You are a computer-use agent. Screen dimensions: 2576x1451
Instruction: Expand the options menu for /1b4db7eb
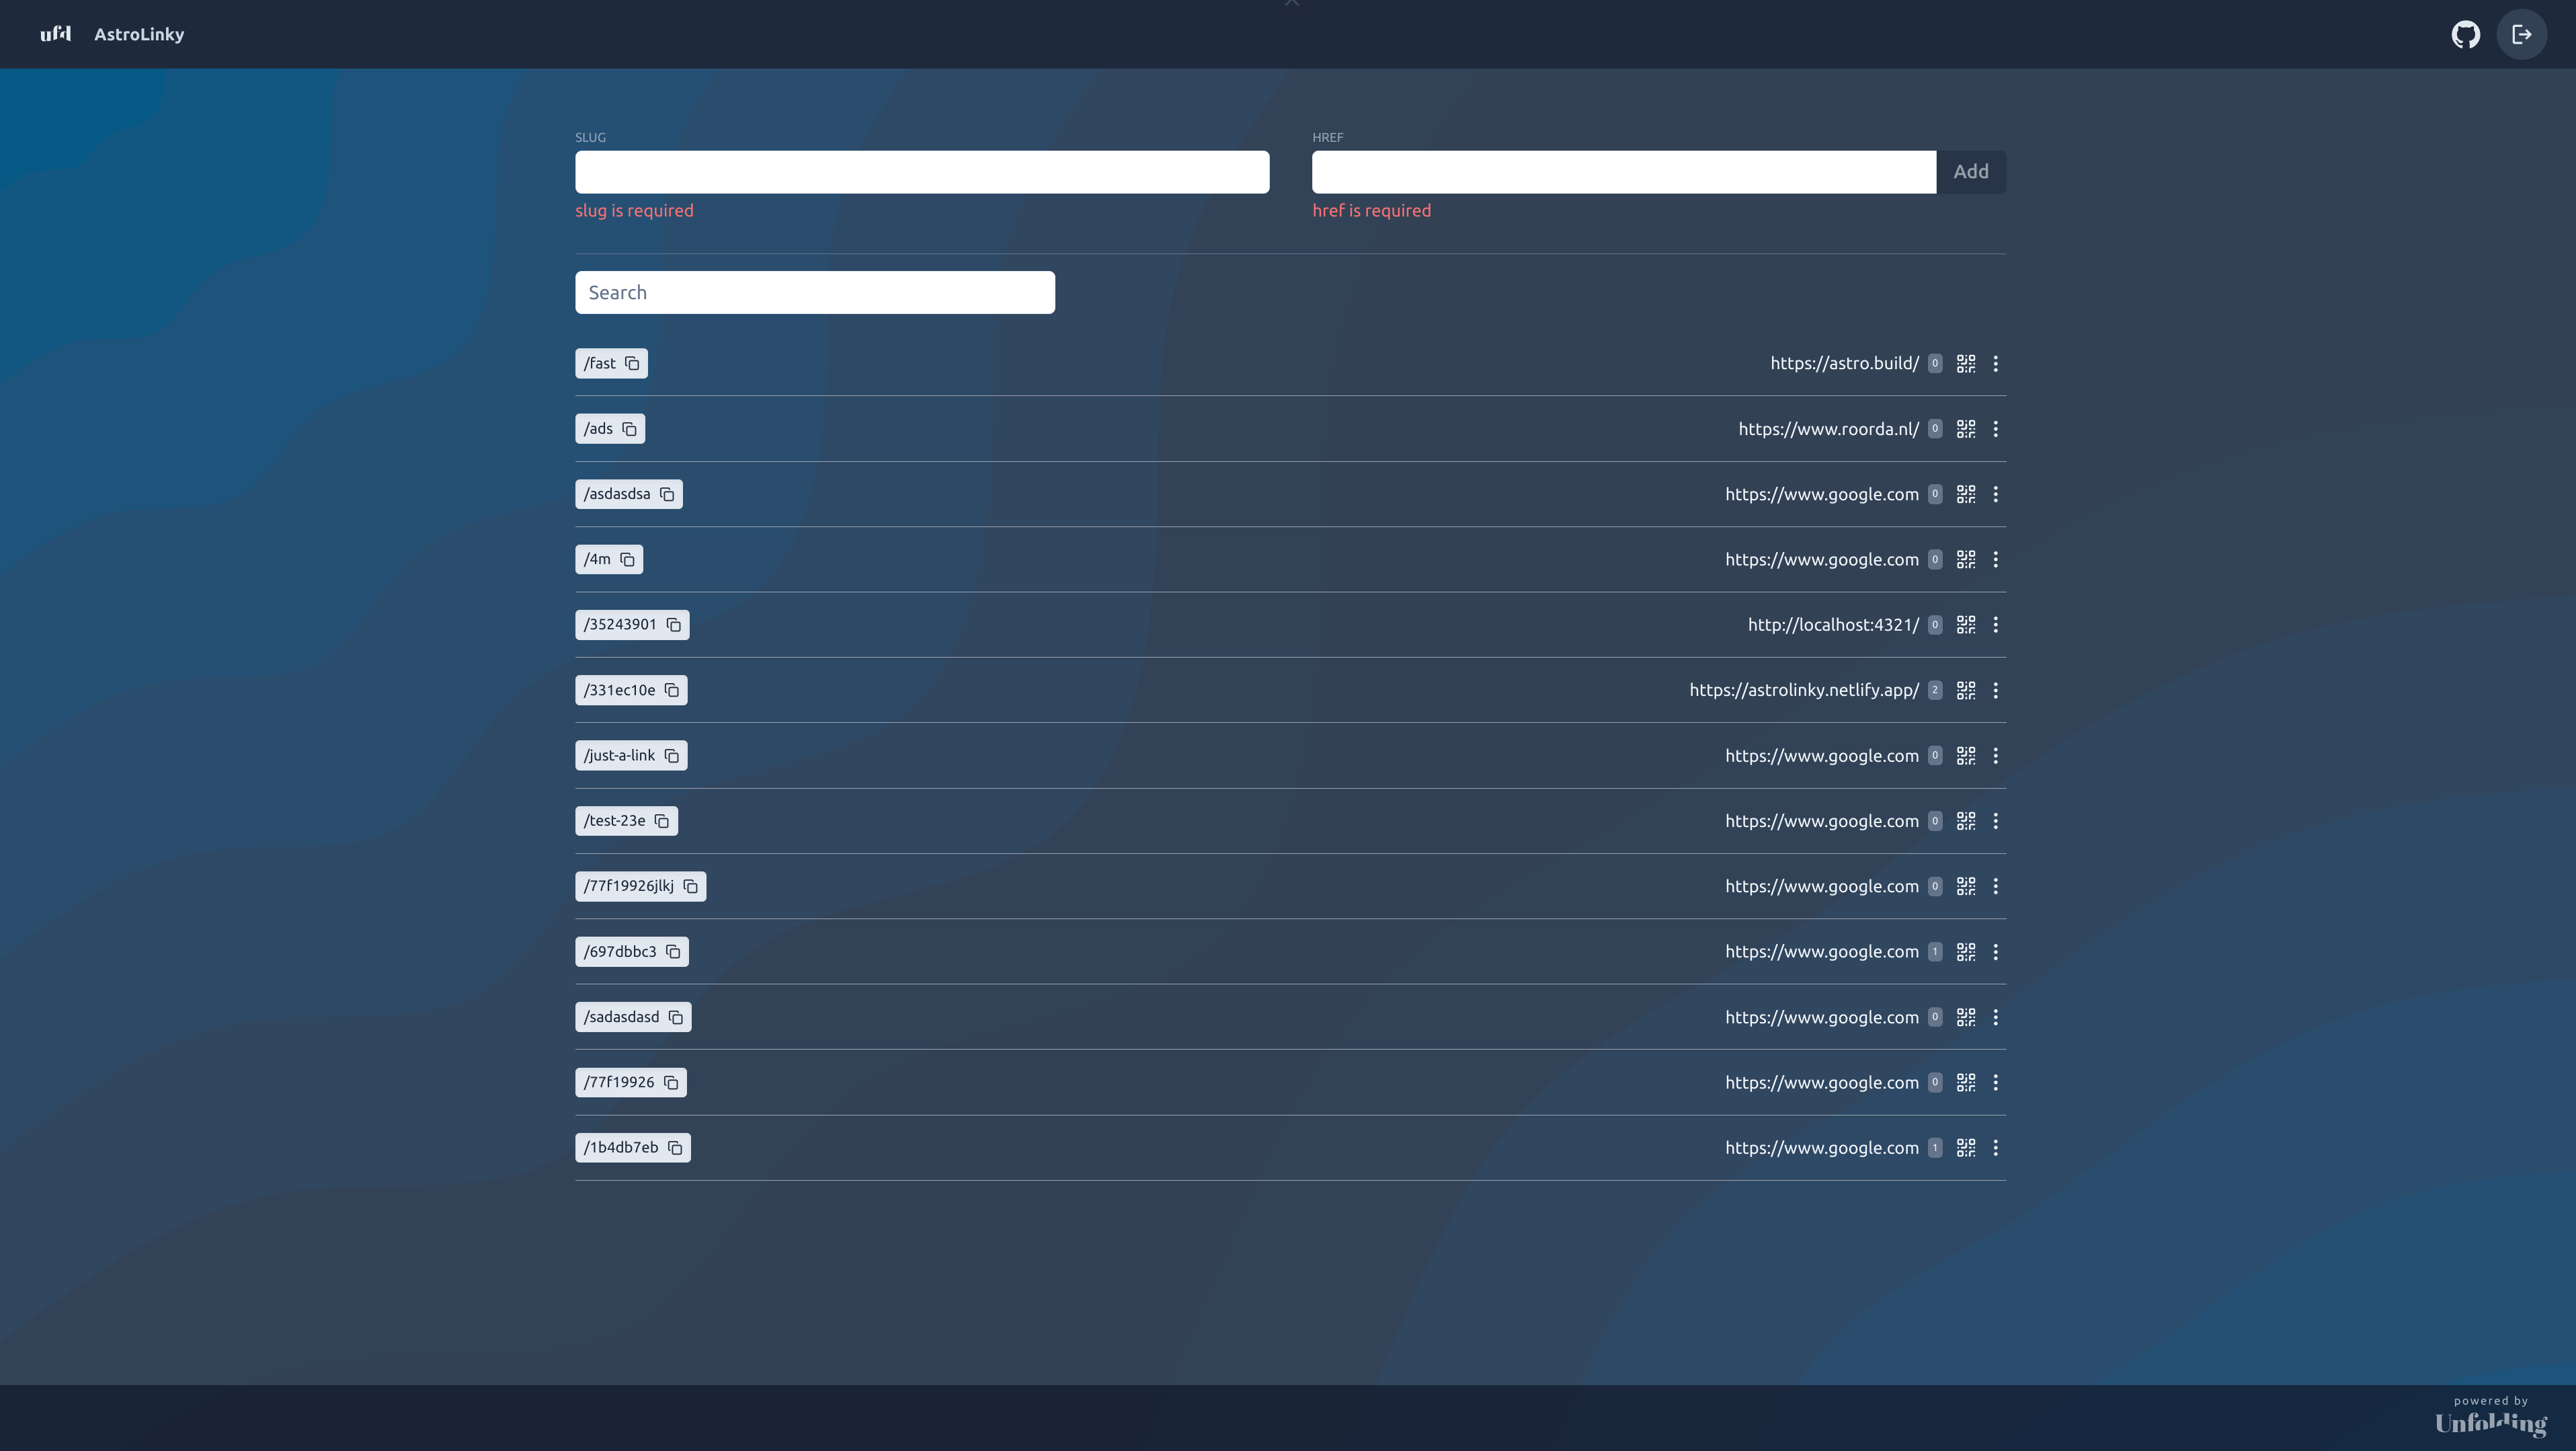coord(1996,1146)
